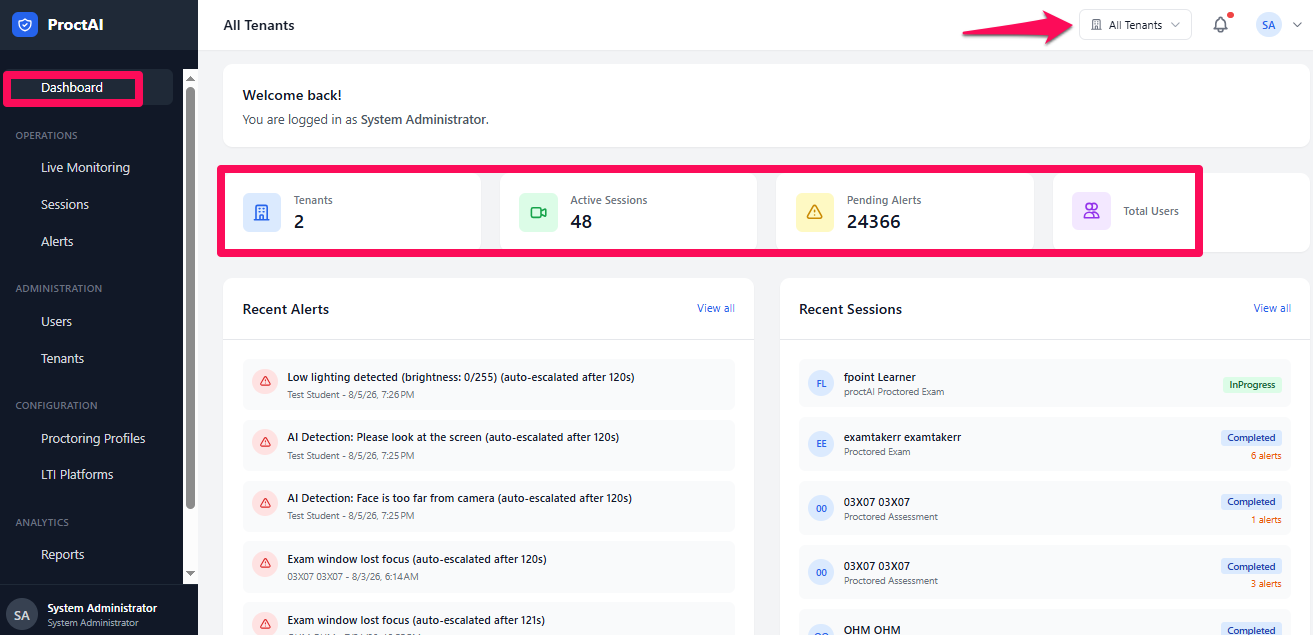Screen dimensions: 1313x635
Task: Click alert icon beside Face is too far
Action: click(265, 502)
